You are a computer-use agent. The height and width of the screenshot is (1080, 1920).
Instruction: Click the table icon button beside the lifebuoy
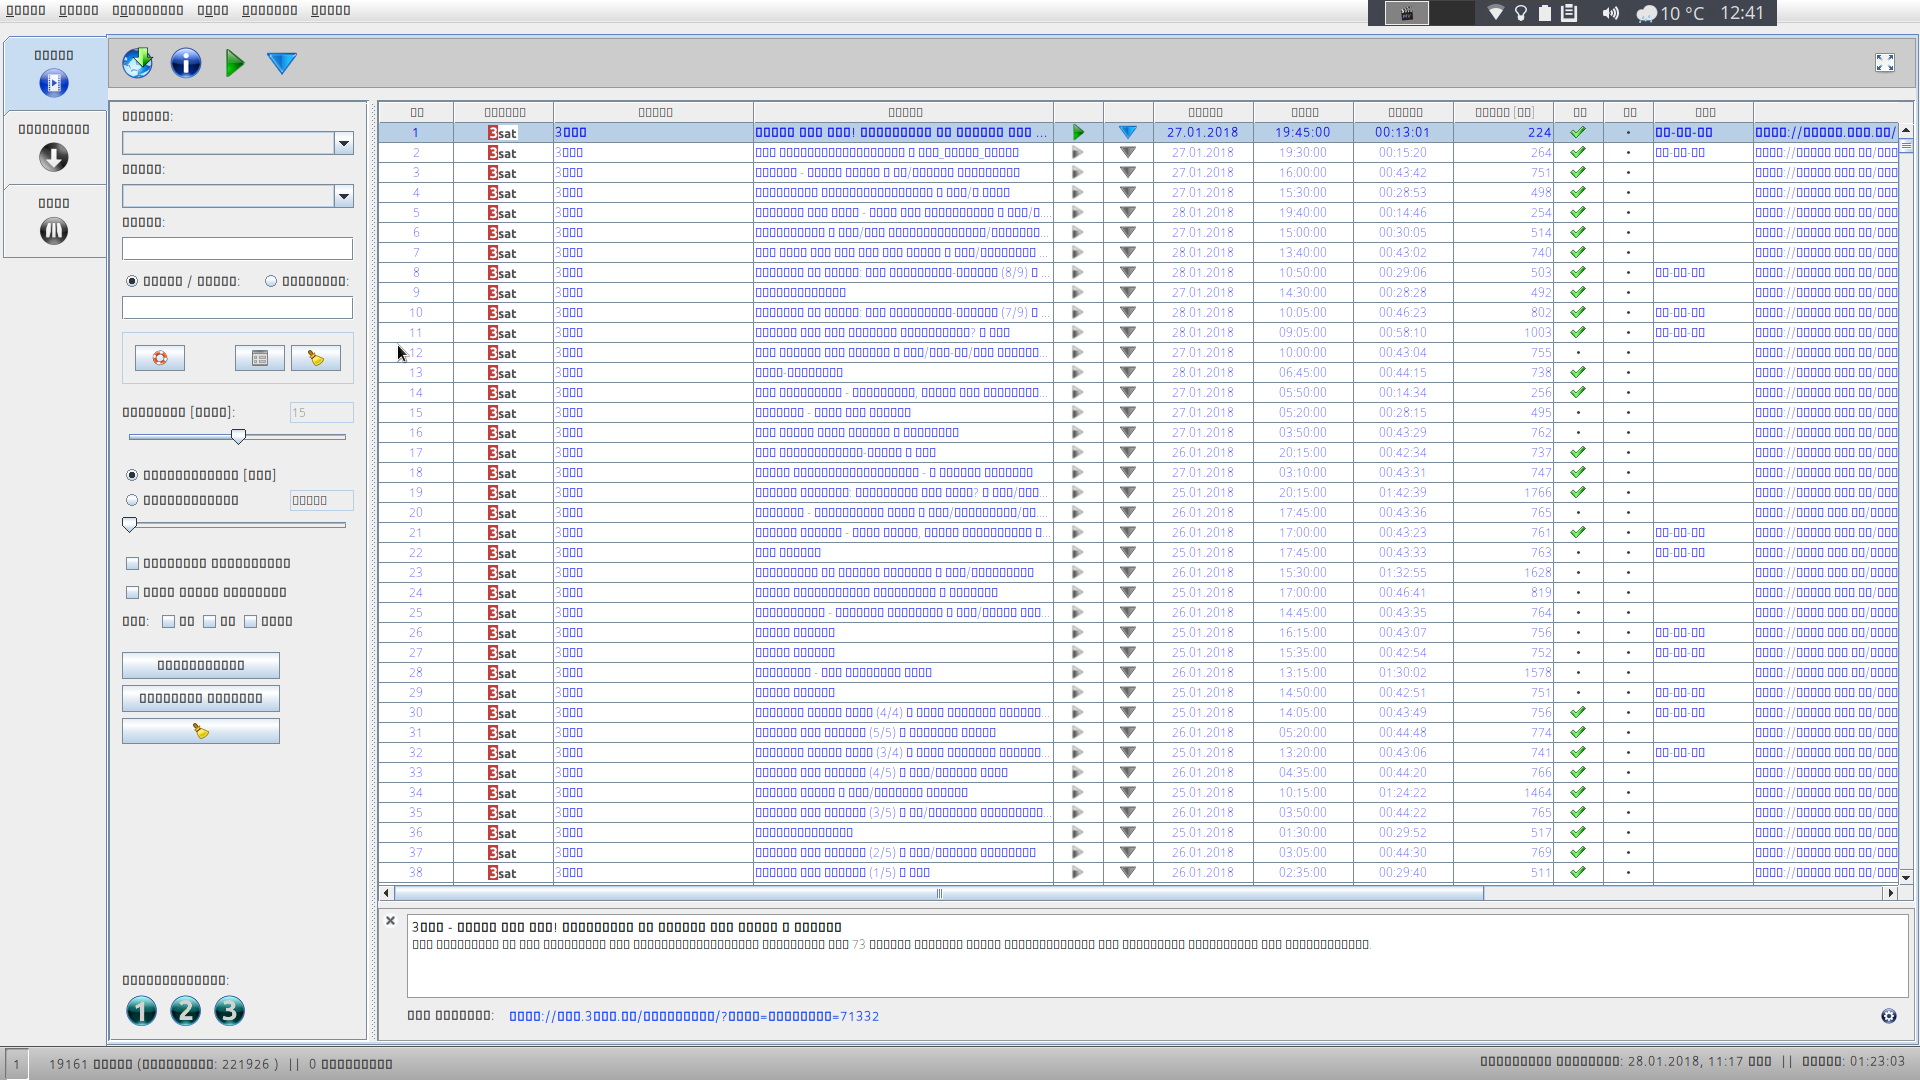pos(260,358)
